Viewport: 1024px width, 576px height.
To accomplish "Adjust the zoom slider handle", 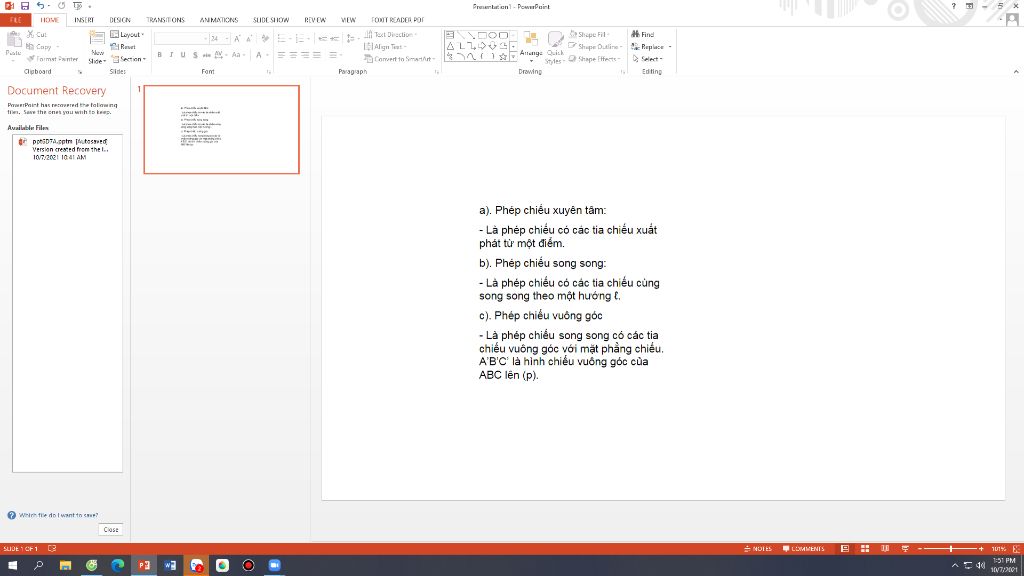I will pyautogui.click(x=951, y=549).
